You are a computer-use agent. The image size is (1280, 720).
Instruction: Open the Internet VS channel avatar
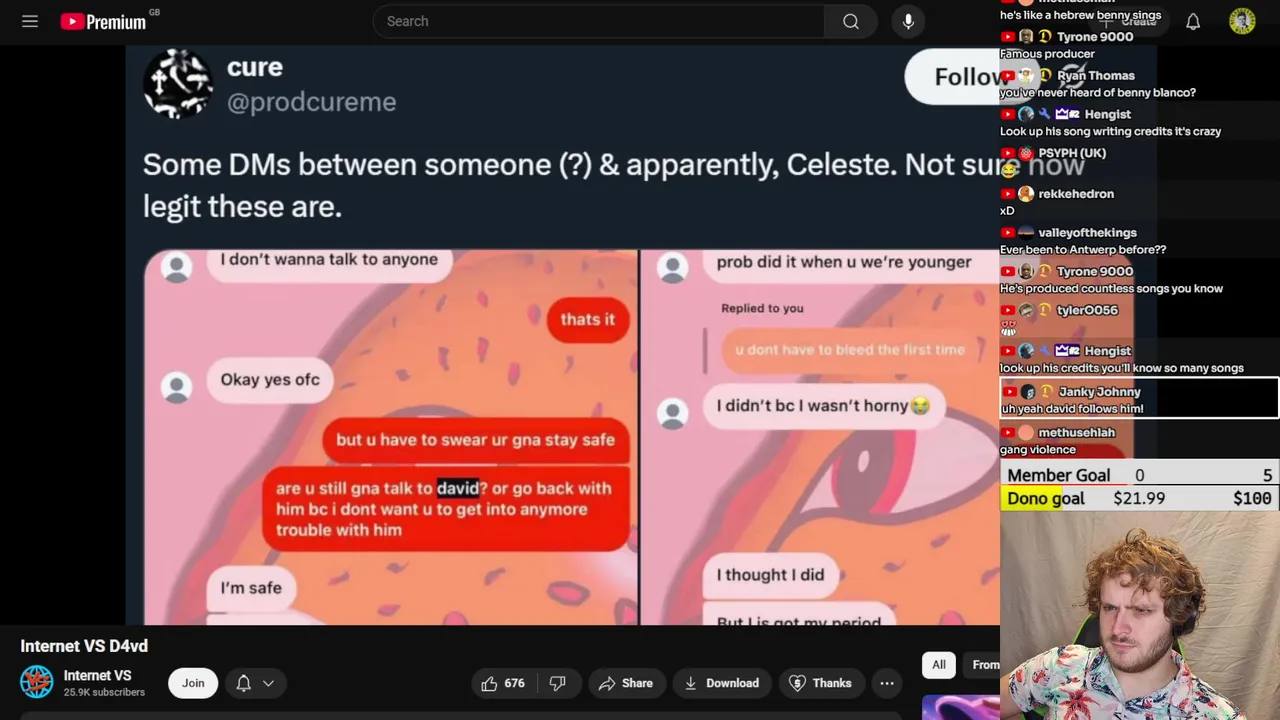tap(37, 682)
